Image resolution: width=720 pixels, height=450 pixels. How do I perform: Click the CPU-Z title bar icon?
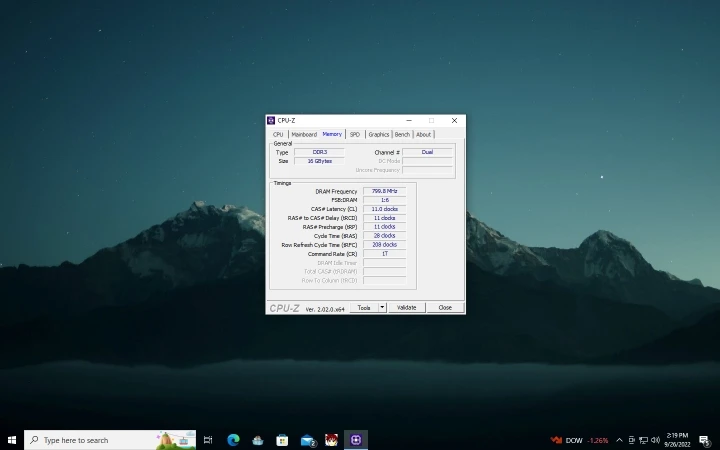click(x=271, y=120)
